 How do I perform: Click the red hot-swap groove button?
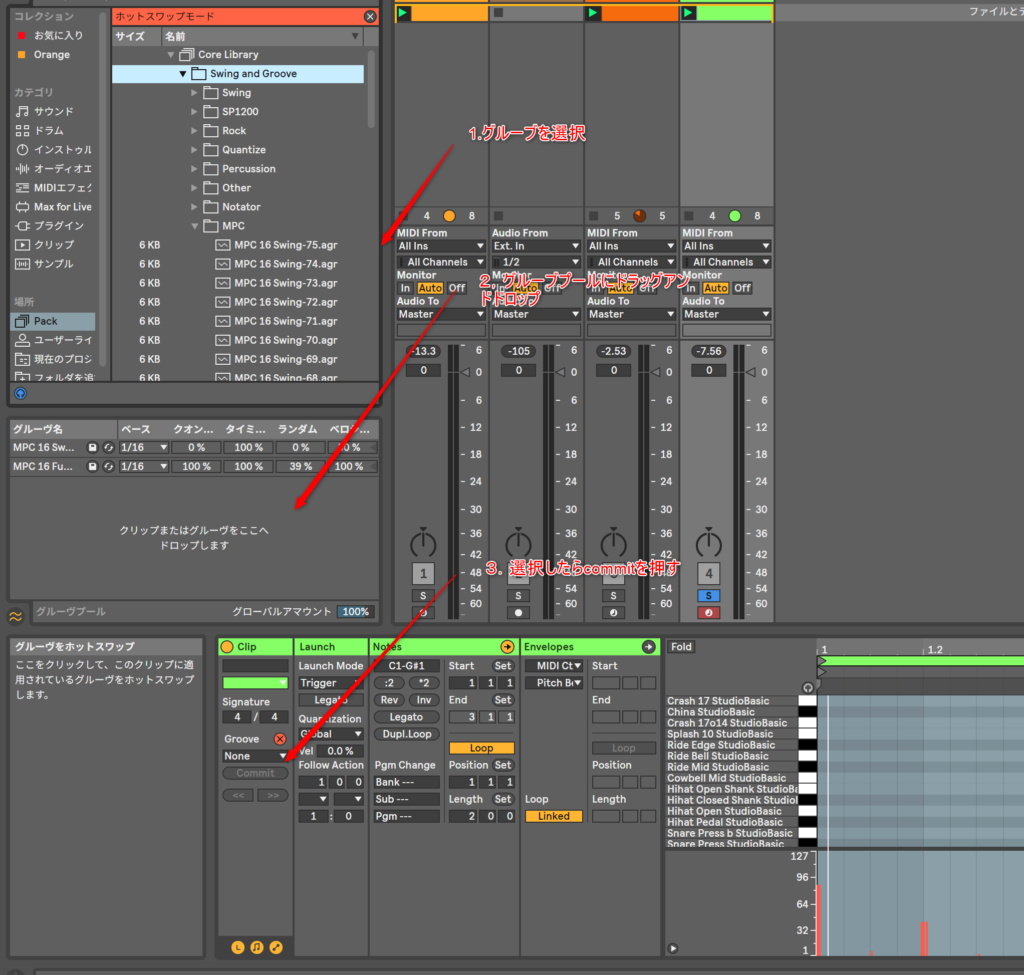(x=280, y=739)
